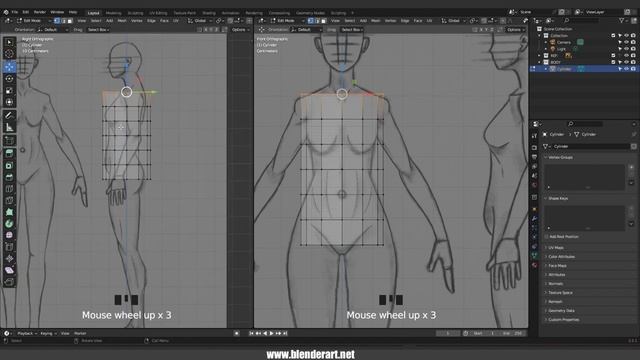Open the Modifiers wrench properties tab

[534, 219]
